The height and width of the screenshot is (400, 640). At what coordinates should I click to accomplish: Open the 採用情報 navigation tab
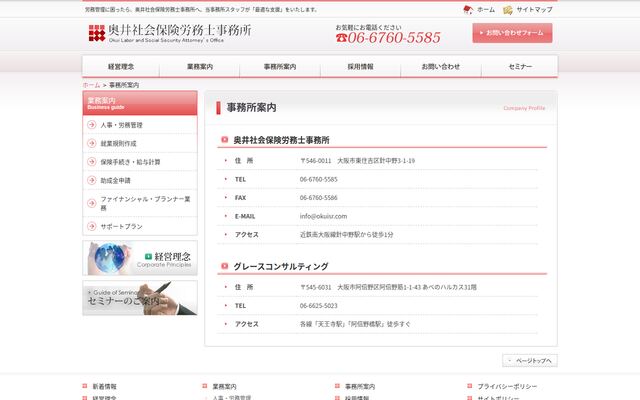point(360,67)
